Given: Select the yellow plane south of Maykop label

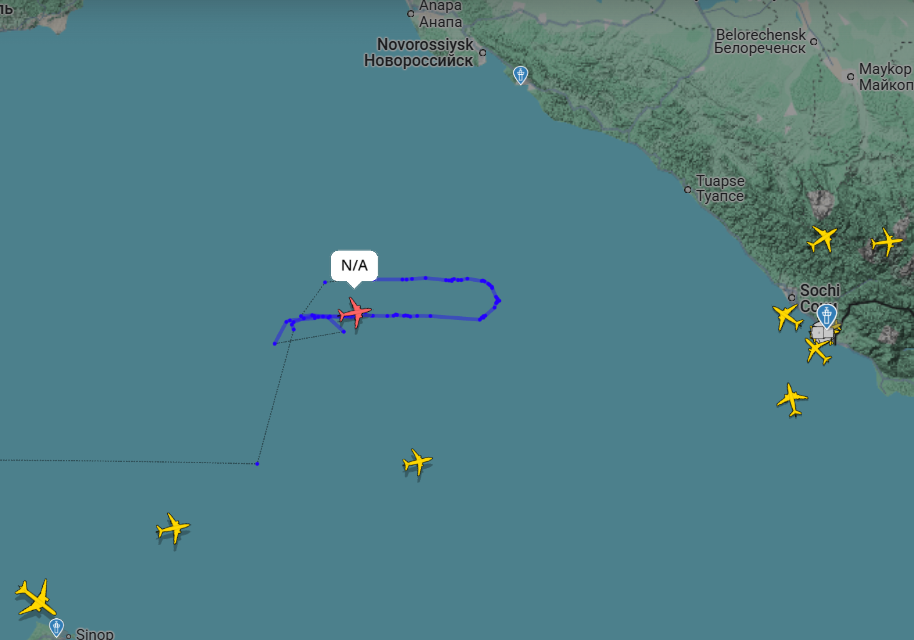Looking at the screenshot, I should 886,241.
